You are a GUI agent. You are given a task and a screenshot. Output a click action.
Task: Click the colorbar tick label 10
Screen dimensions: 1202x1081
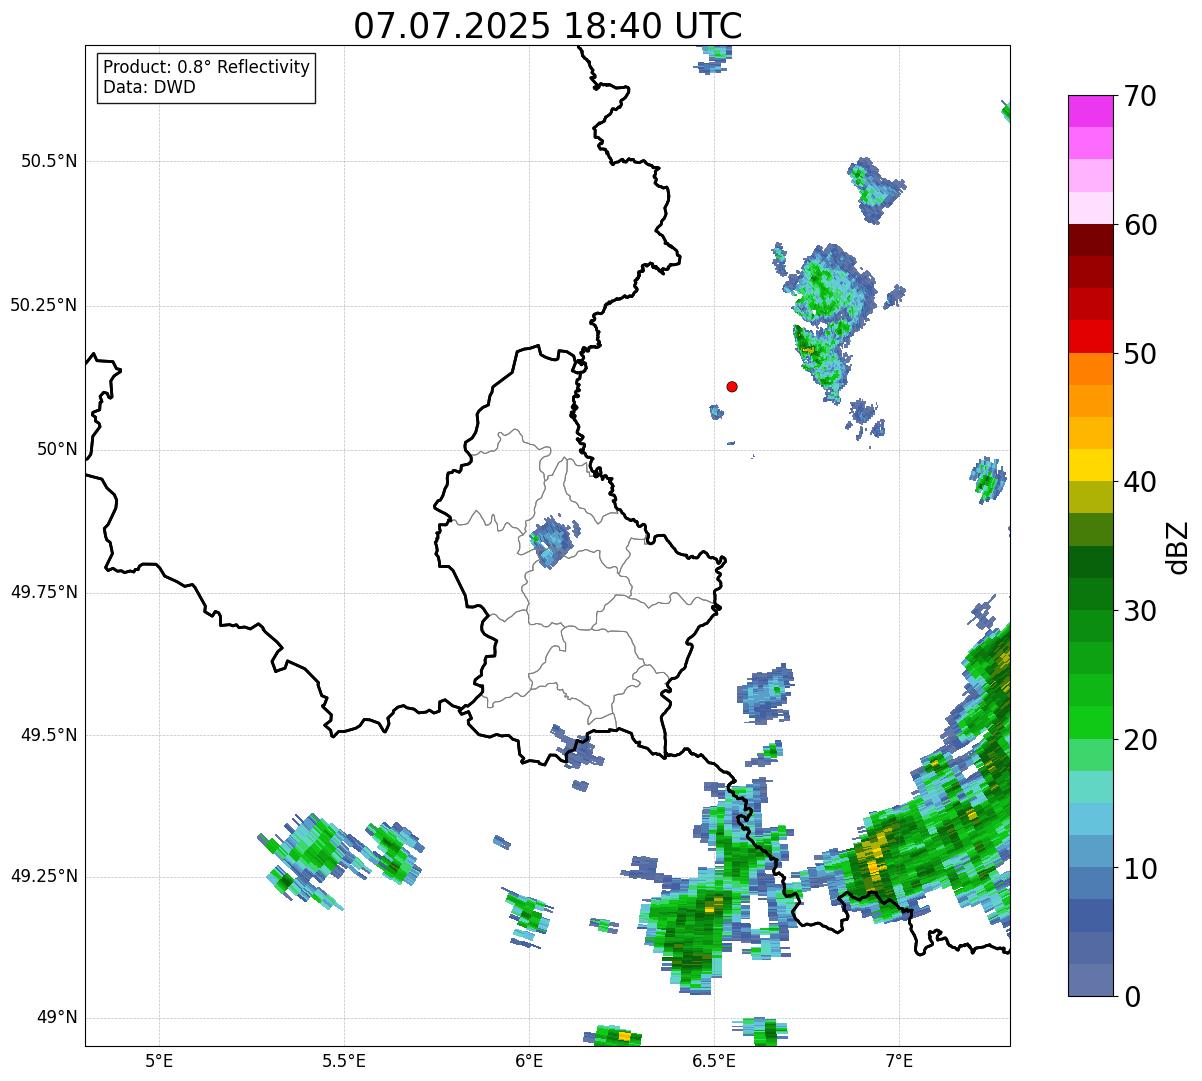(x=1140, y=868)
